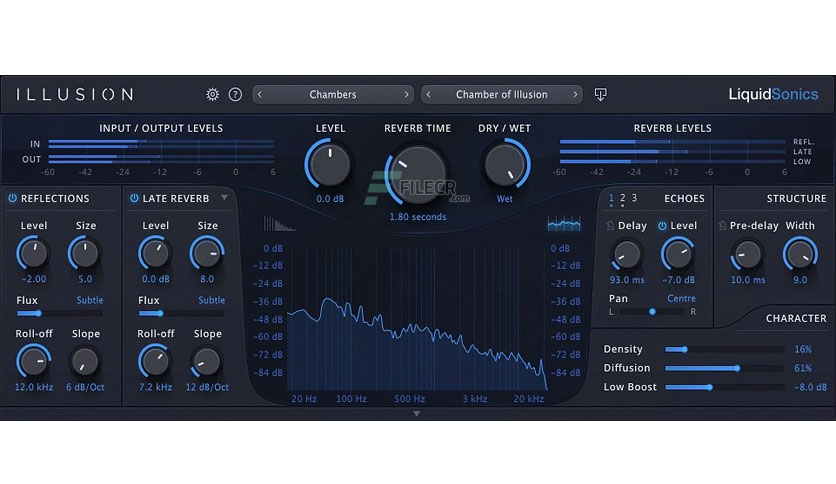The height and width of the screenshot is (484, 836).
Task: Click the Late Reverb Subtle flux value
Action: pos(212,300)
